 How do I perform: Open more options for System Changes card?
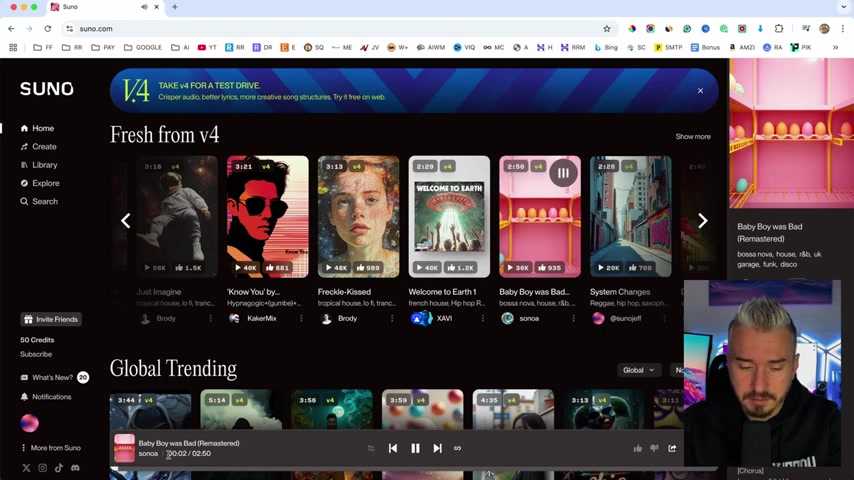coord(664,318)
